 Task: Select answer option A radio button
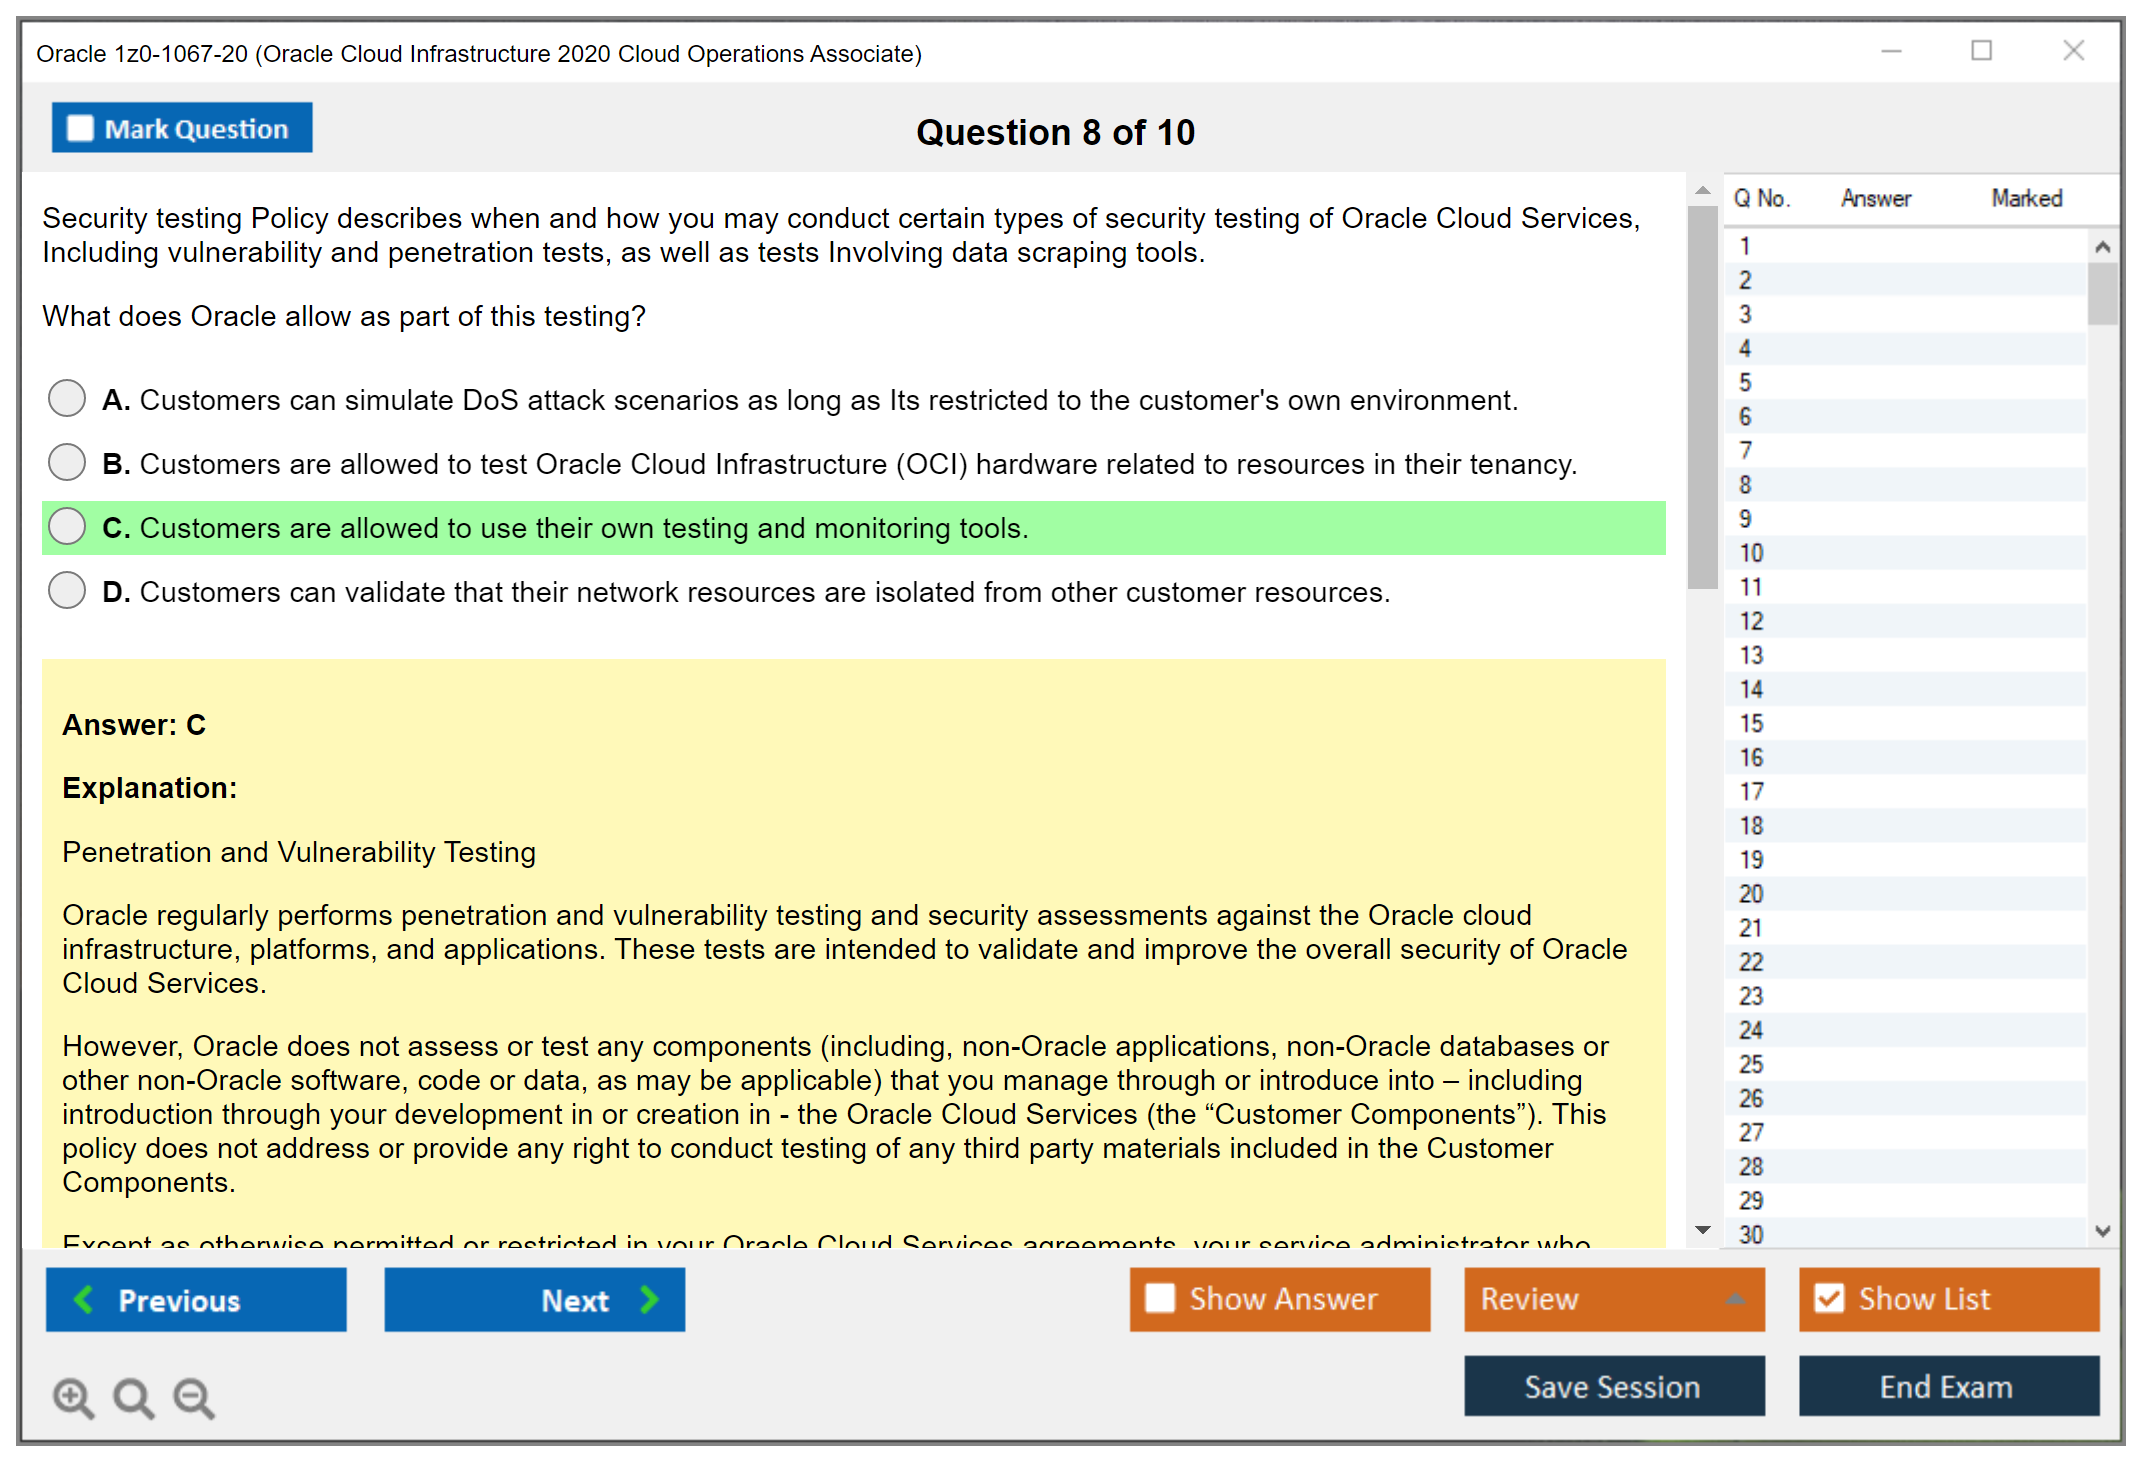67,398
